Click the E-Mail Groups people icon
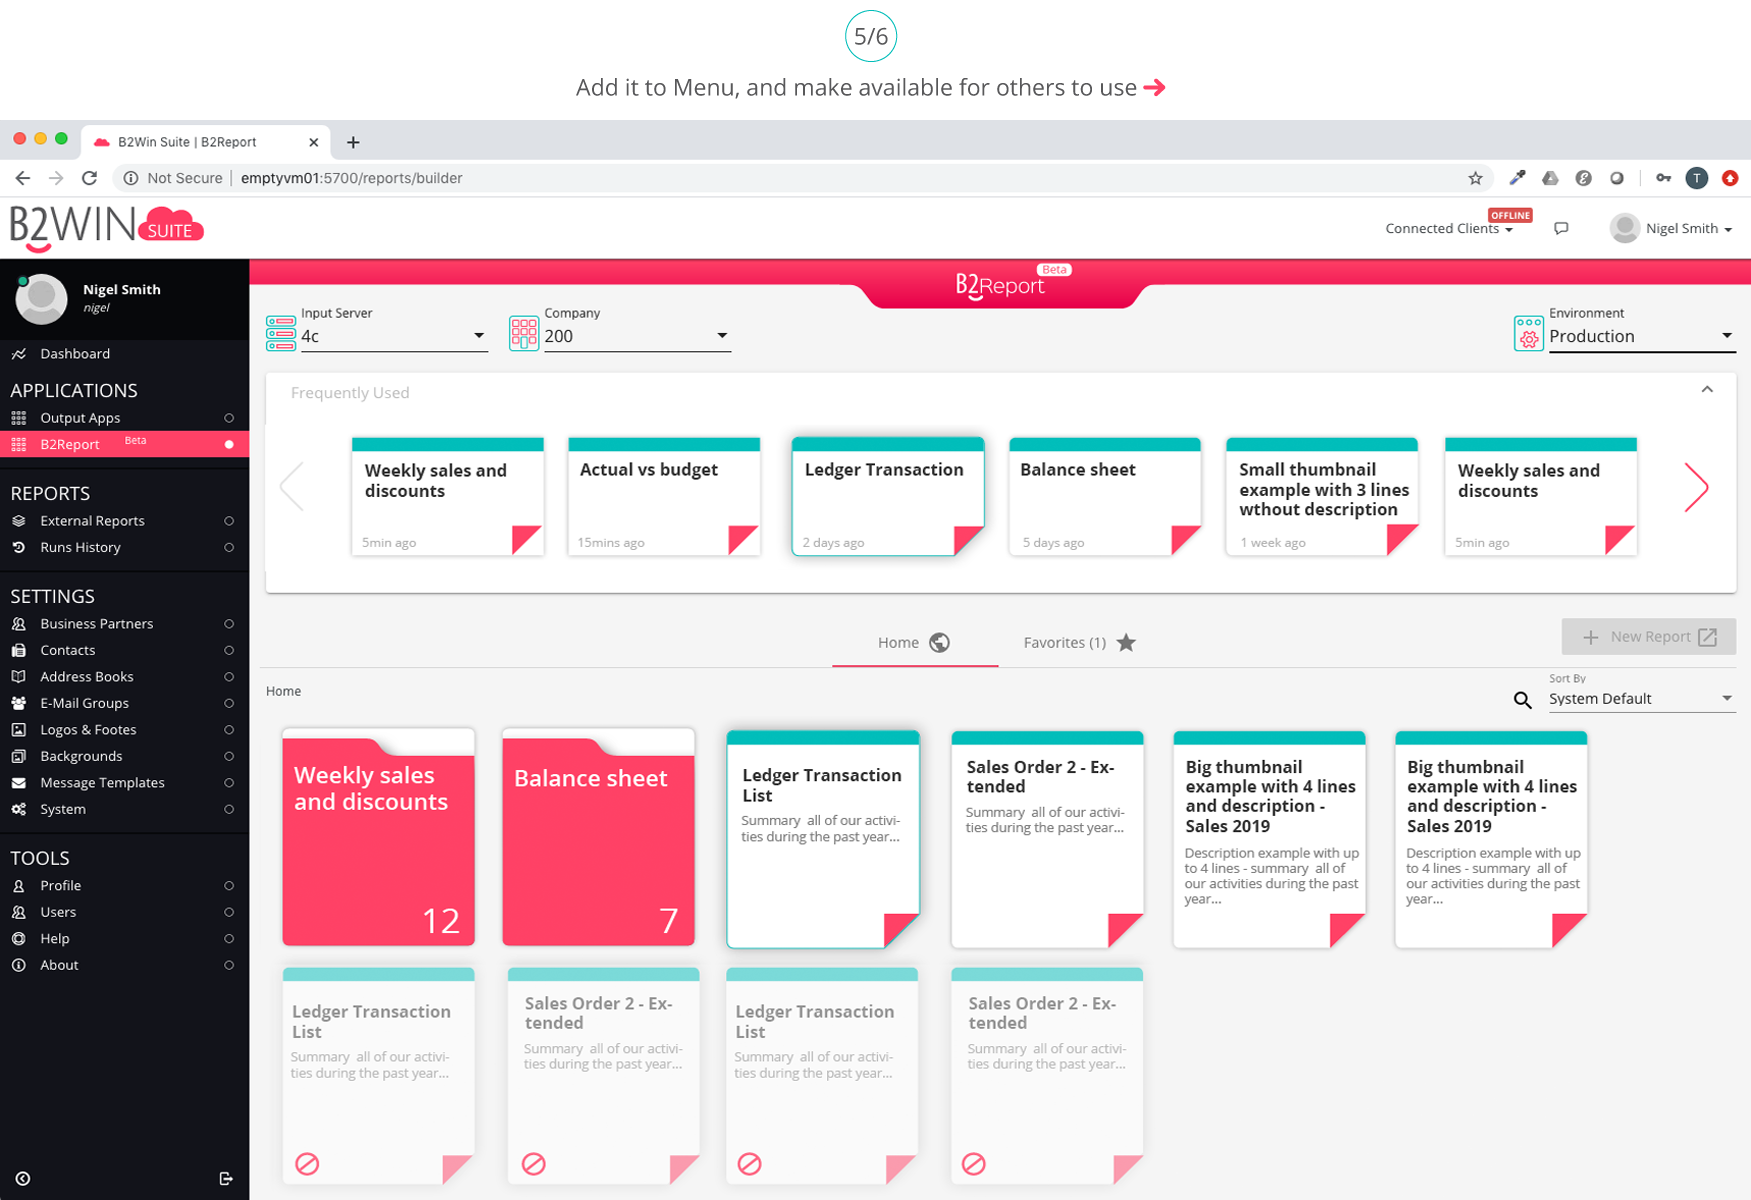The height and width of the screenshot is (1200, 1751). tap(19, 704)
